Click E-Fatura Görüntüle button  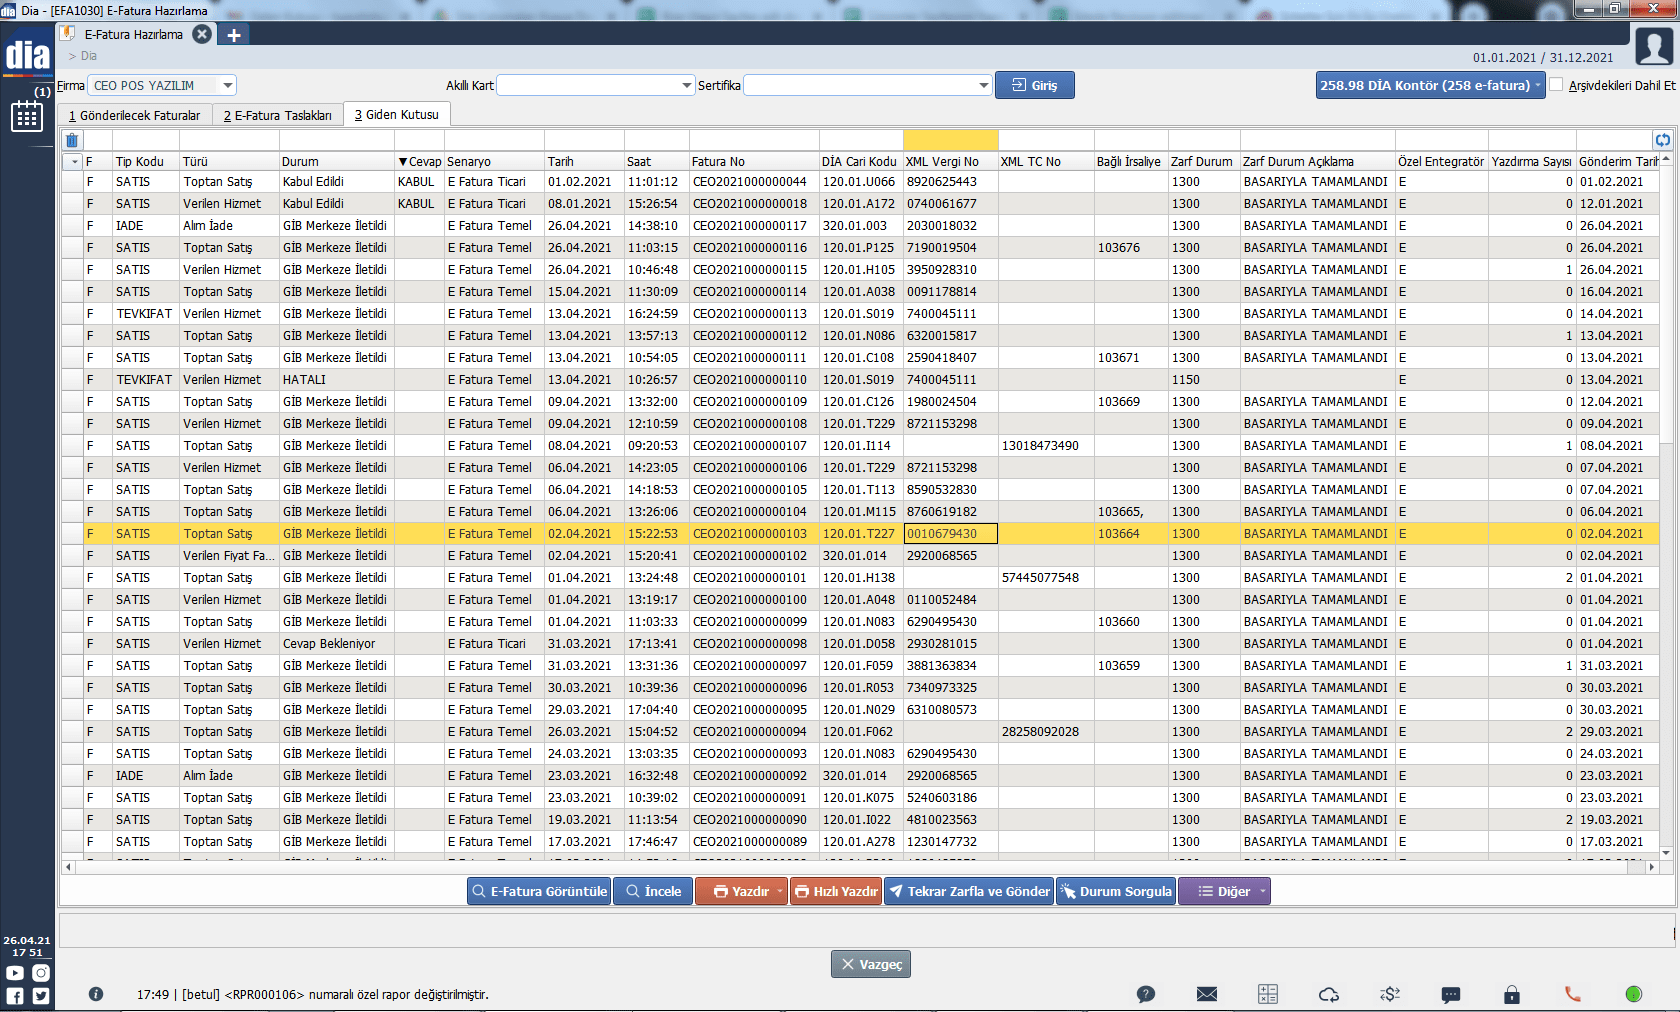click(539, 891)
